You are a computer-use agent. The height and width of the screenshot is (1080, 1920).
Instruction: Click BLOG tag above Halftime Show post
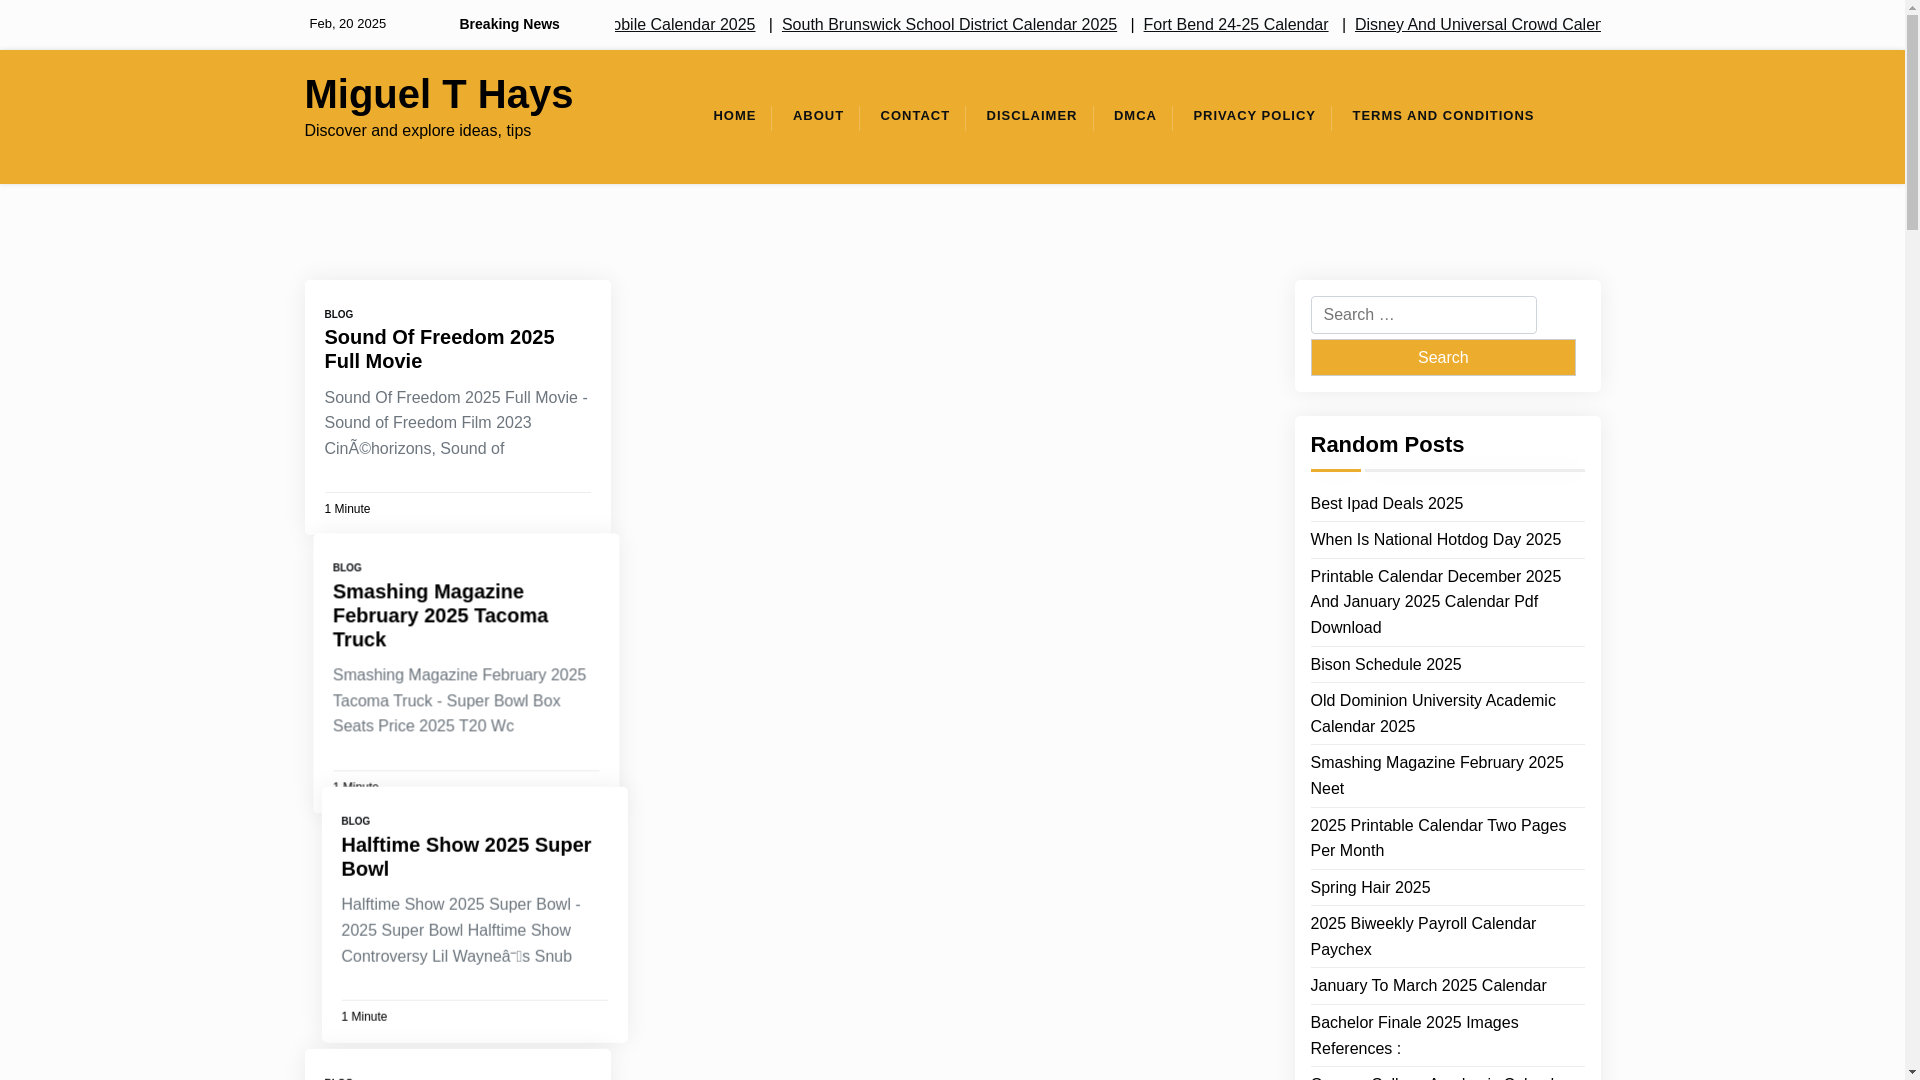355,821
